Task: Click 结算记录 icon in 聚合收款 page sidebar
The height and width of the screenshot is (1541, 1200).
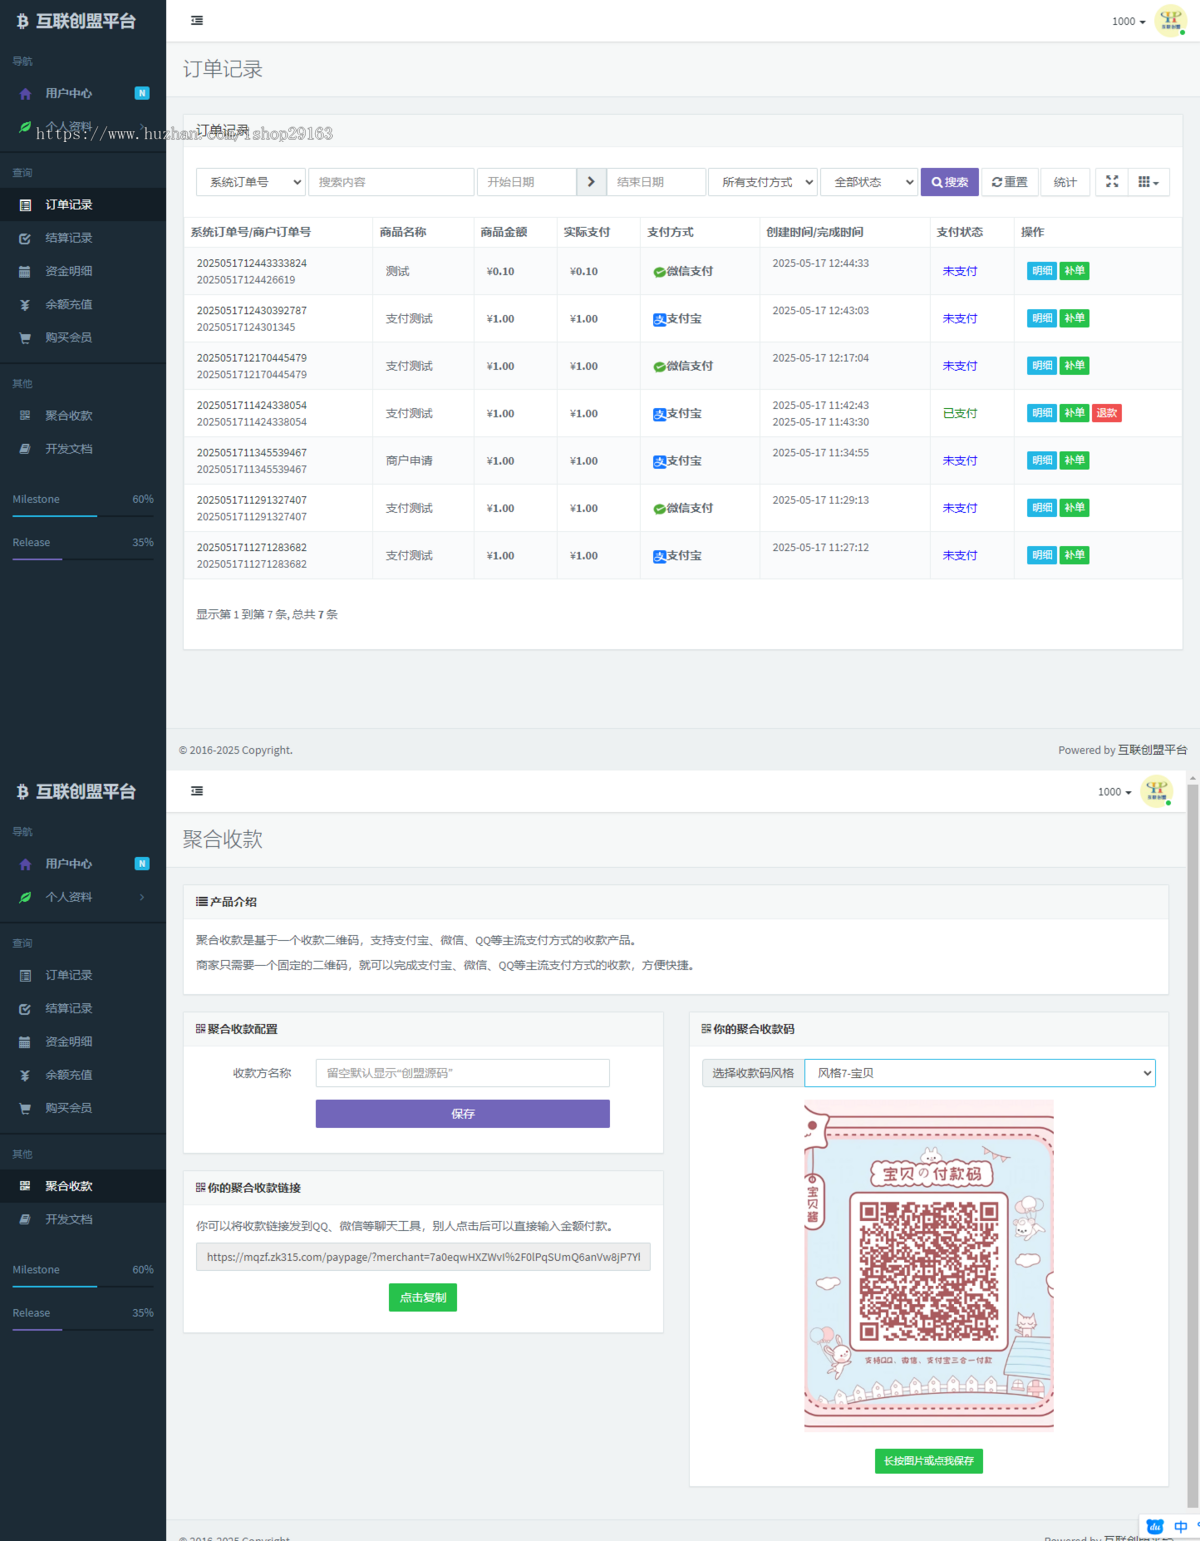Action: point(25,1009)
